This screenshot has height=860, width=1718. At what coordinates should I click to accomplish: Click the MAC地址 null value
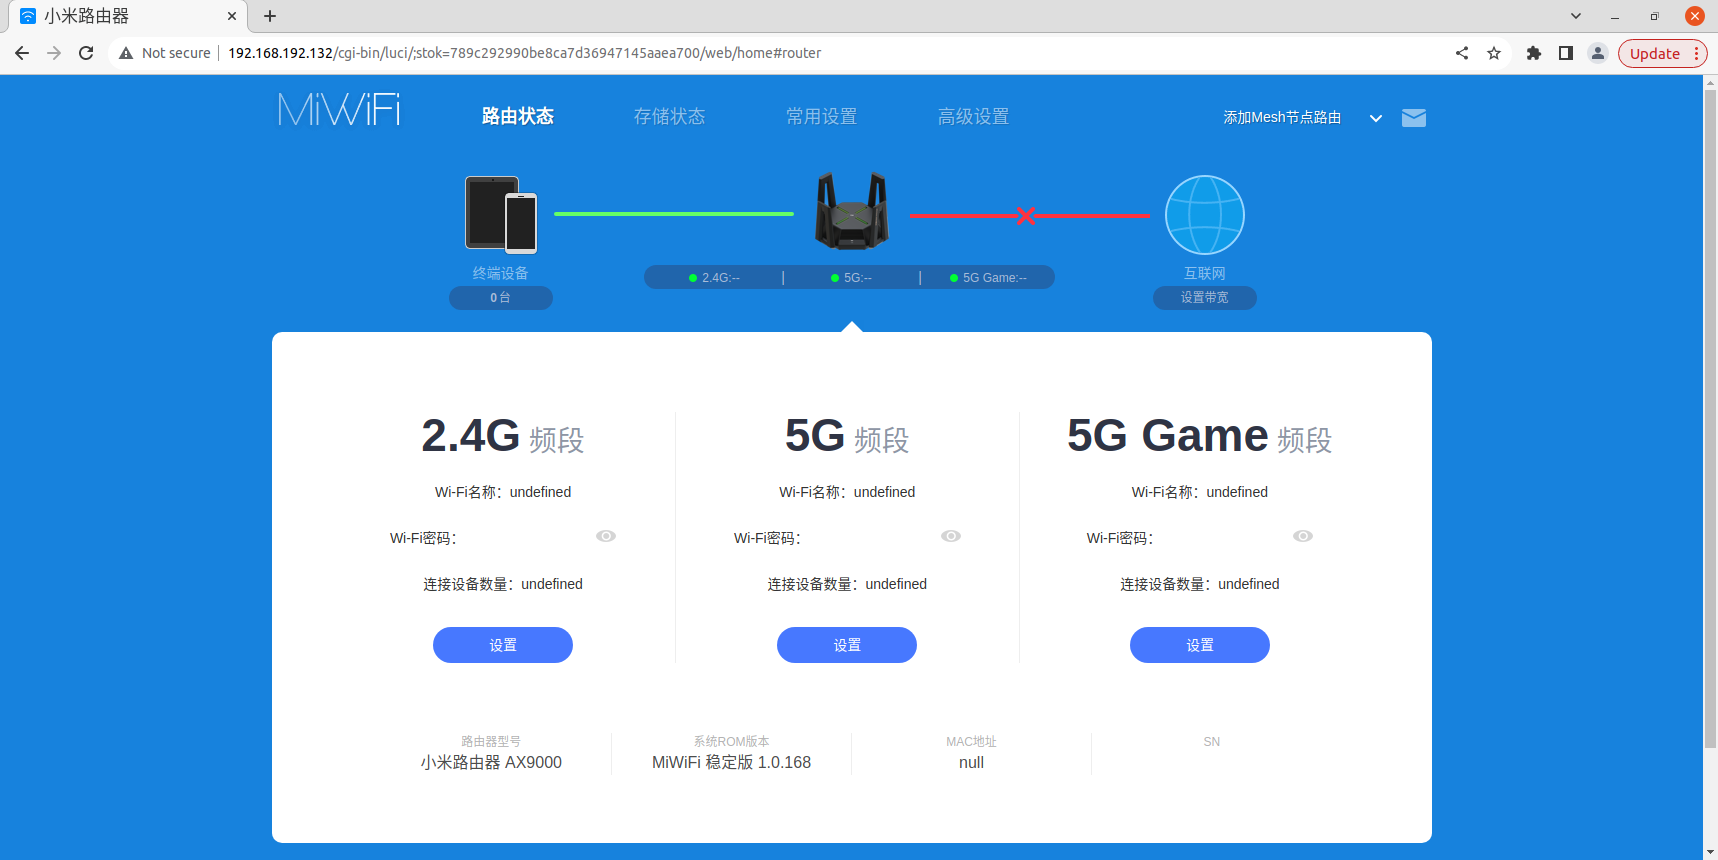971,762
